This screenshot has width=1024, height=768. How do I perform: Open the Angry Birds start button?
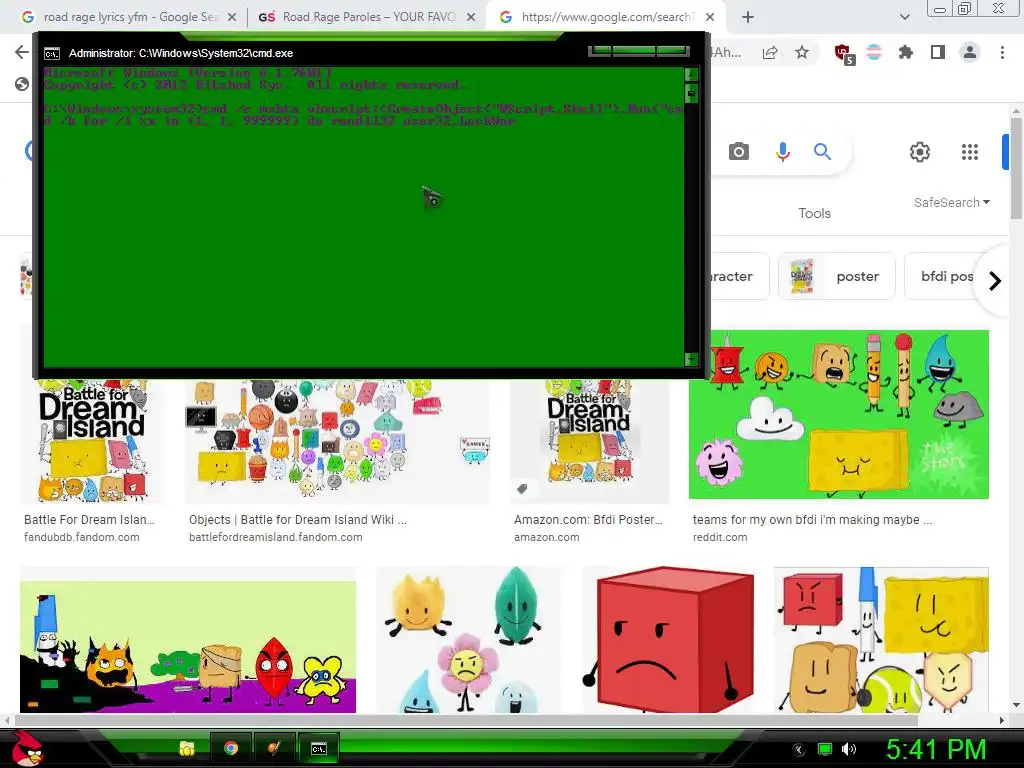click(27, 748)
